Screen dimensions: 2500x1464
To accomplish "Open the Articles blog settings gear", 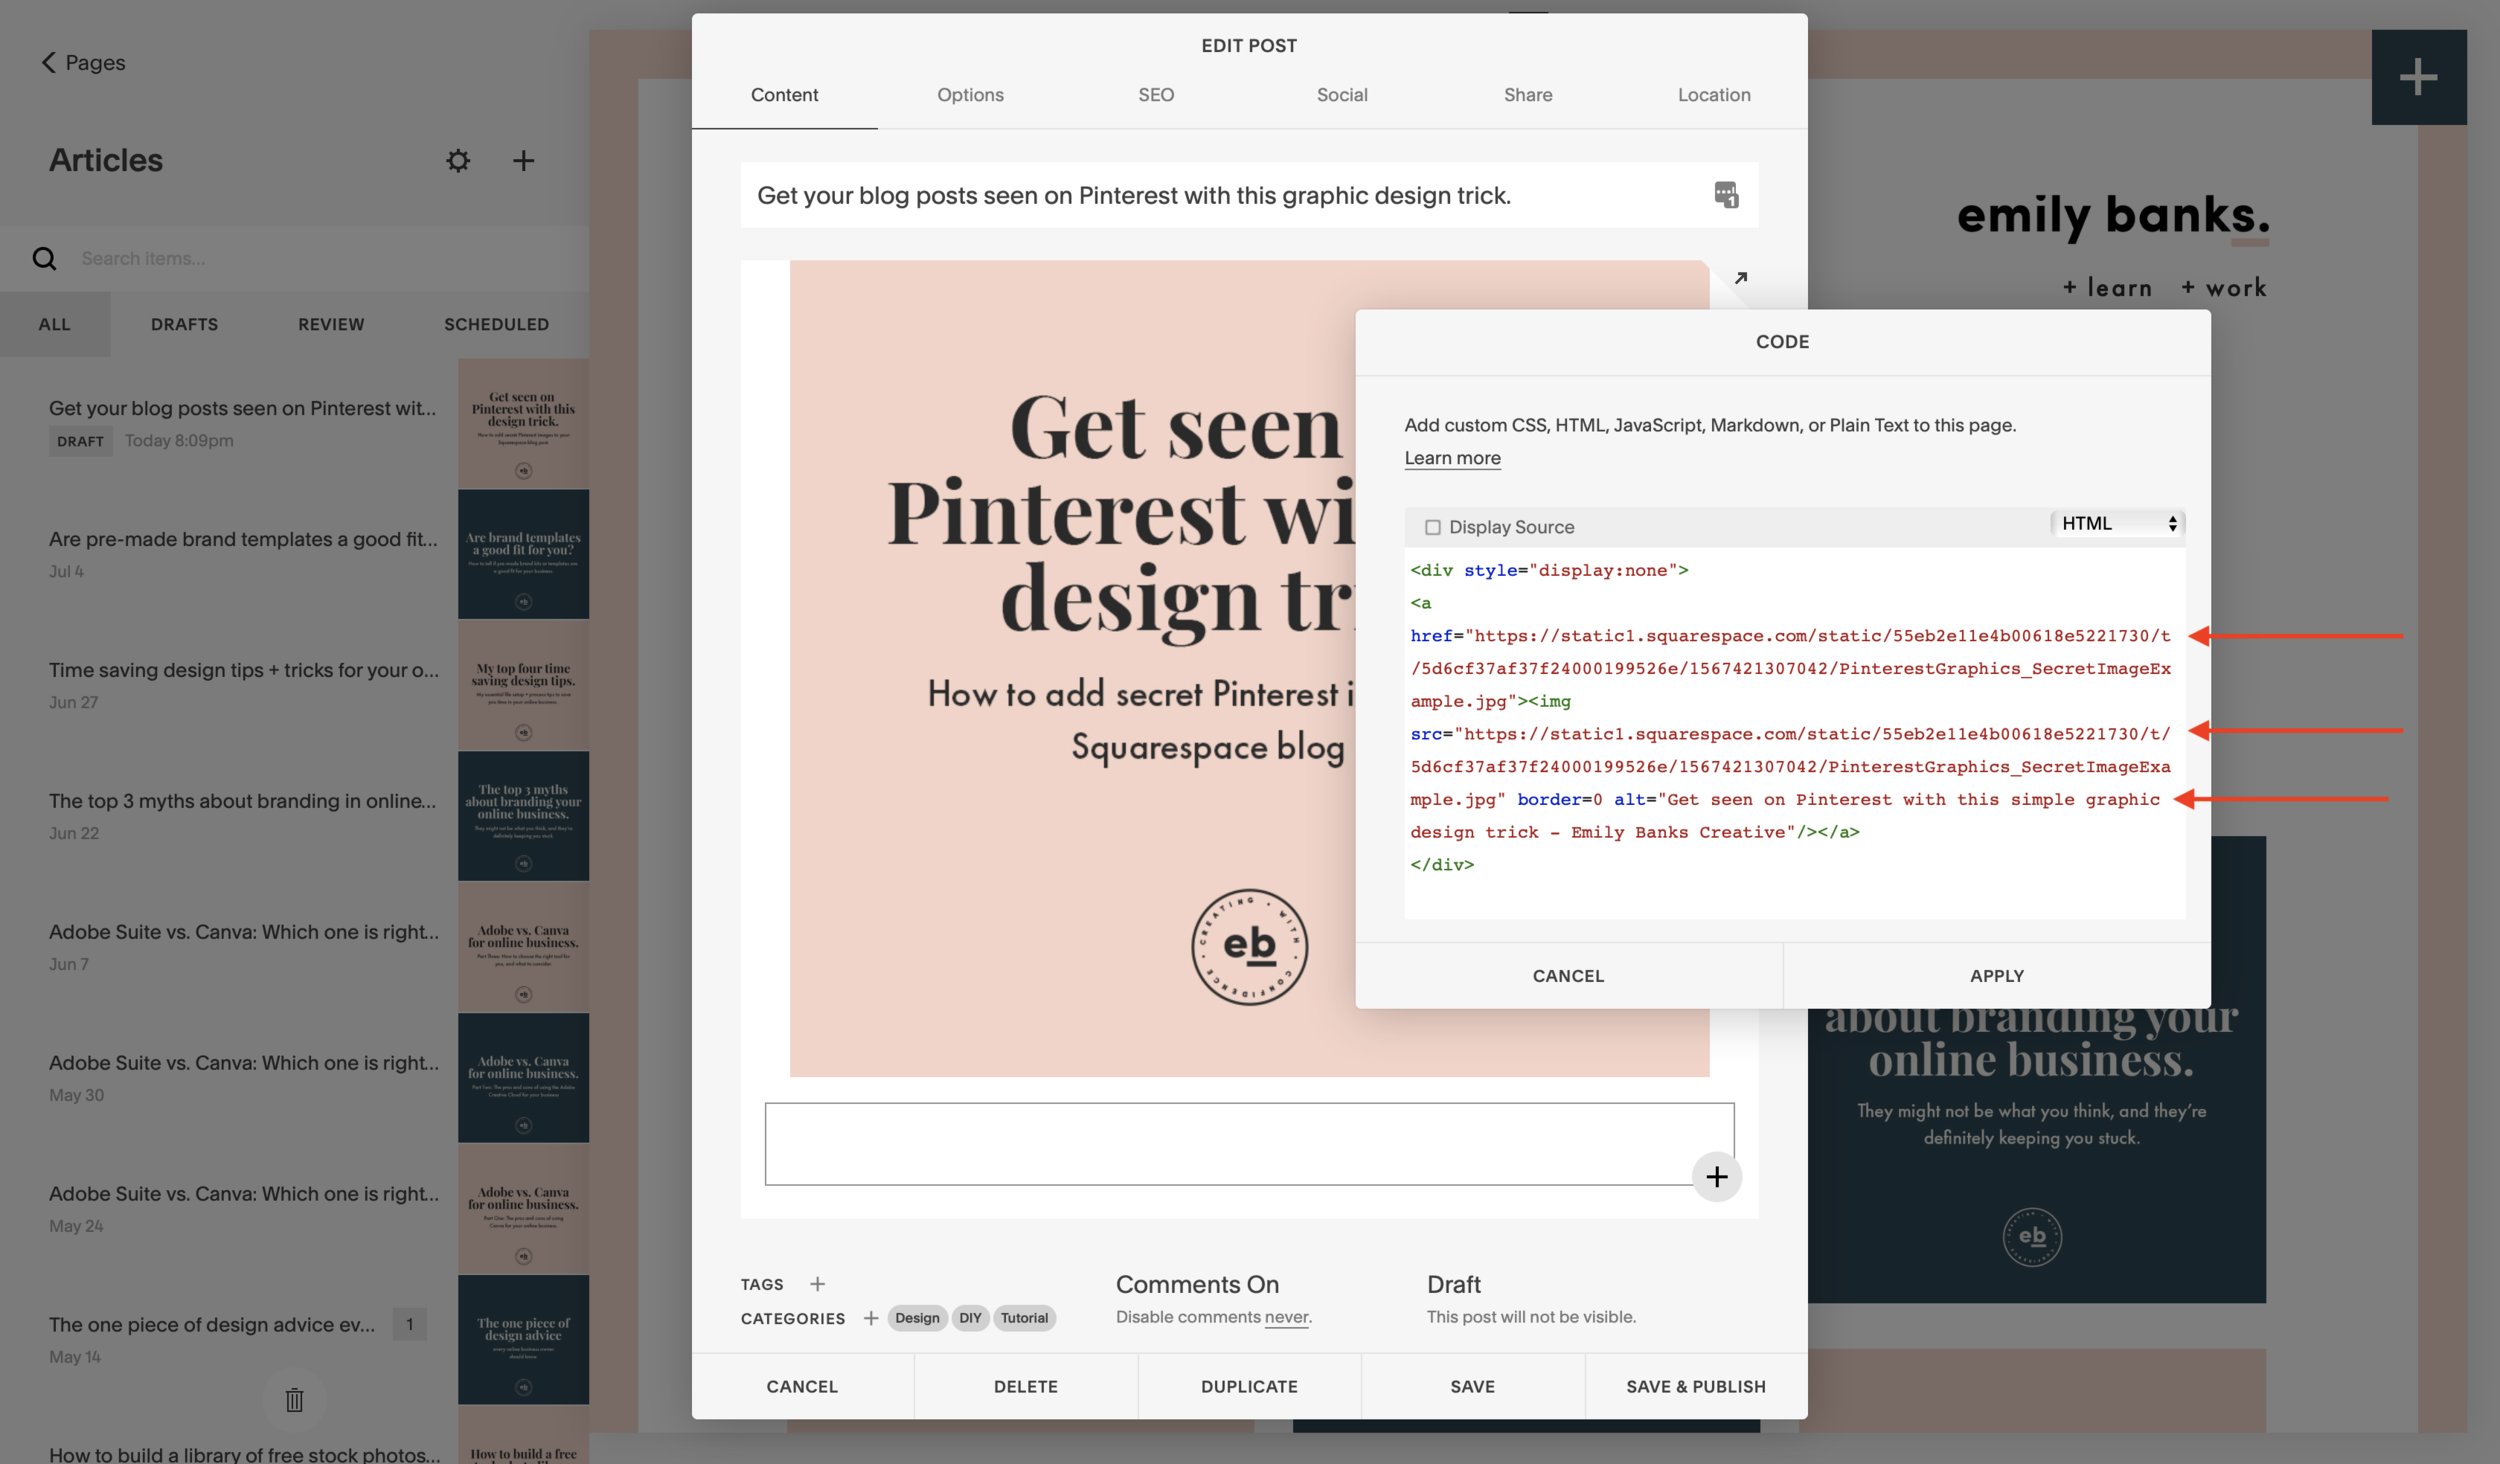I will (458, 160).
